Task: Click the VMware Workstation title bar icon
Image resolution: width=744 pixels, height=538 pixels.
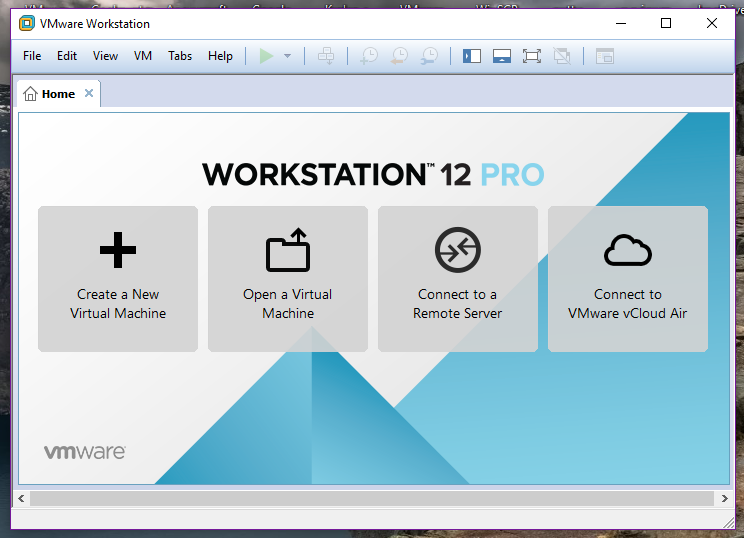Action: click(x=27, y=23)
